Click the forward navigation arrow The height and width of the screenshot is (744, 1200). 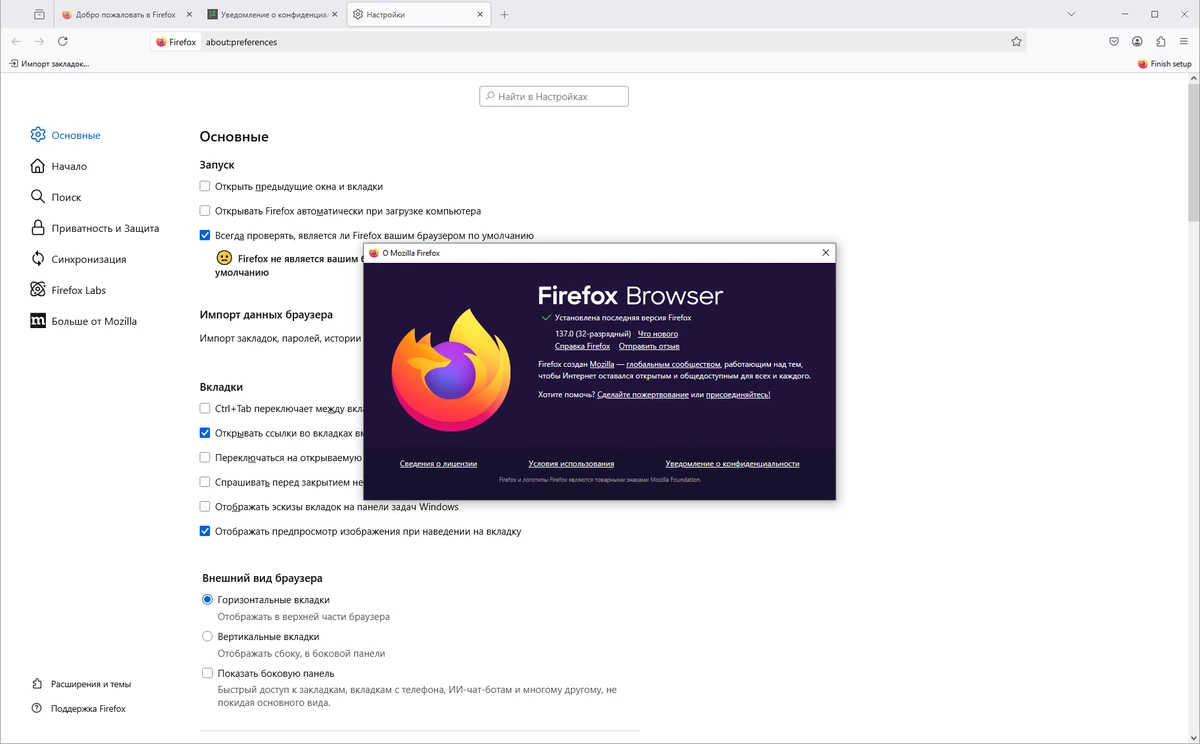(x=39, y=42)
